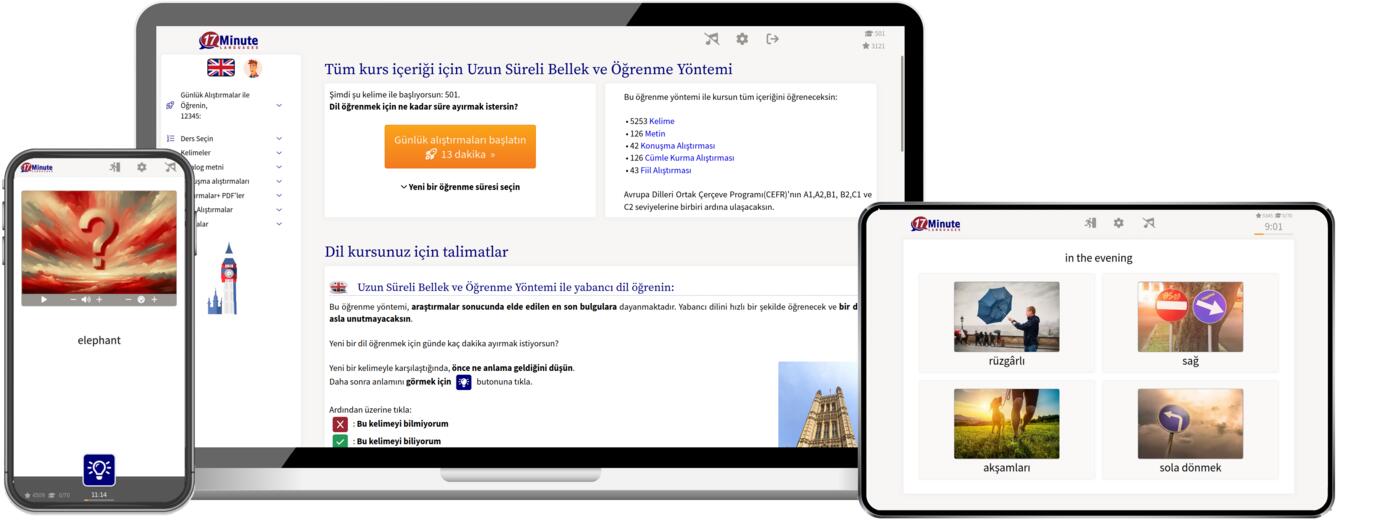The width and height of the screenshot is (1400, 532).
Task: Open the Konuşma Alıştırması link
Action: [680, 146]
